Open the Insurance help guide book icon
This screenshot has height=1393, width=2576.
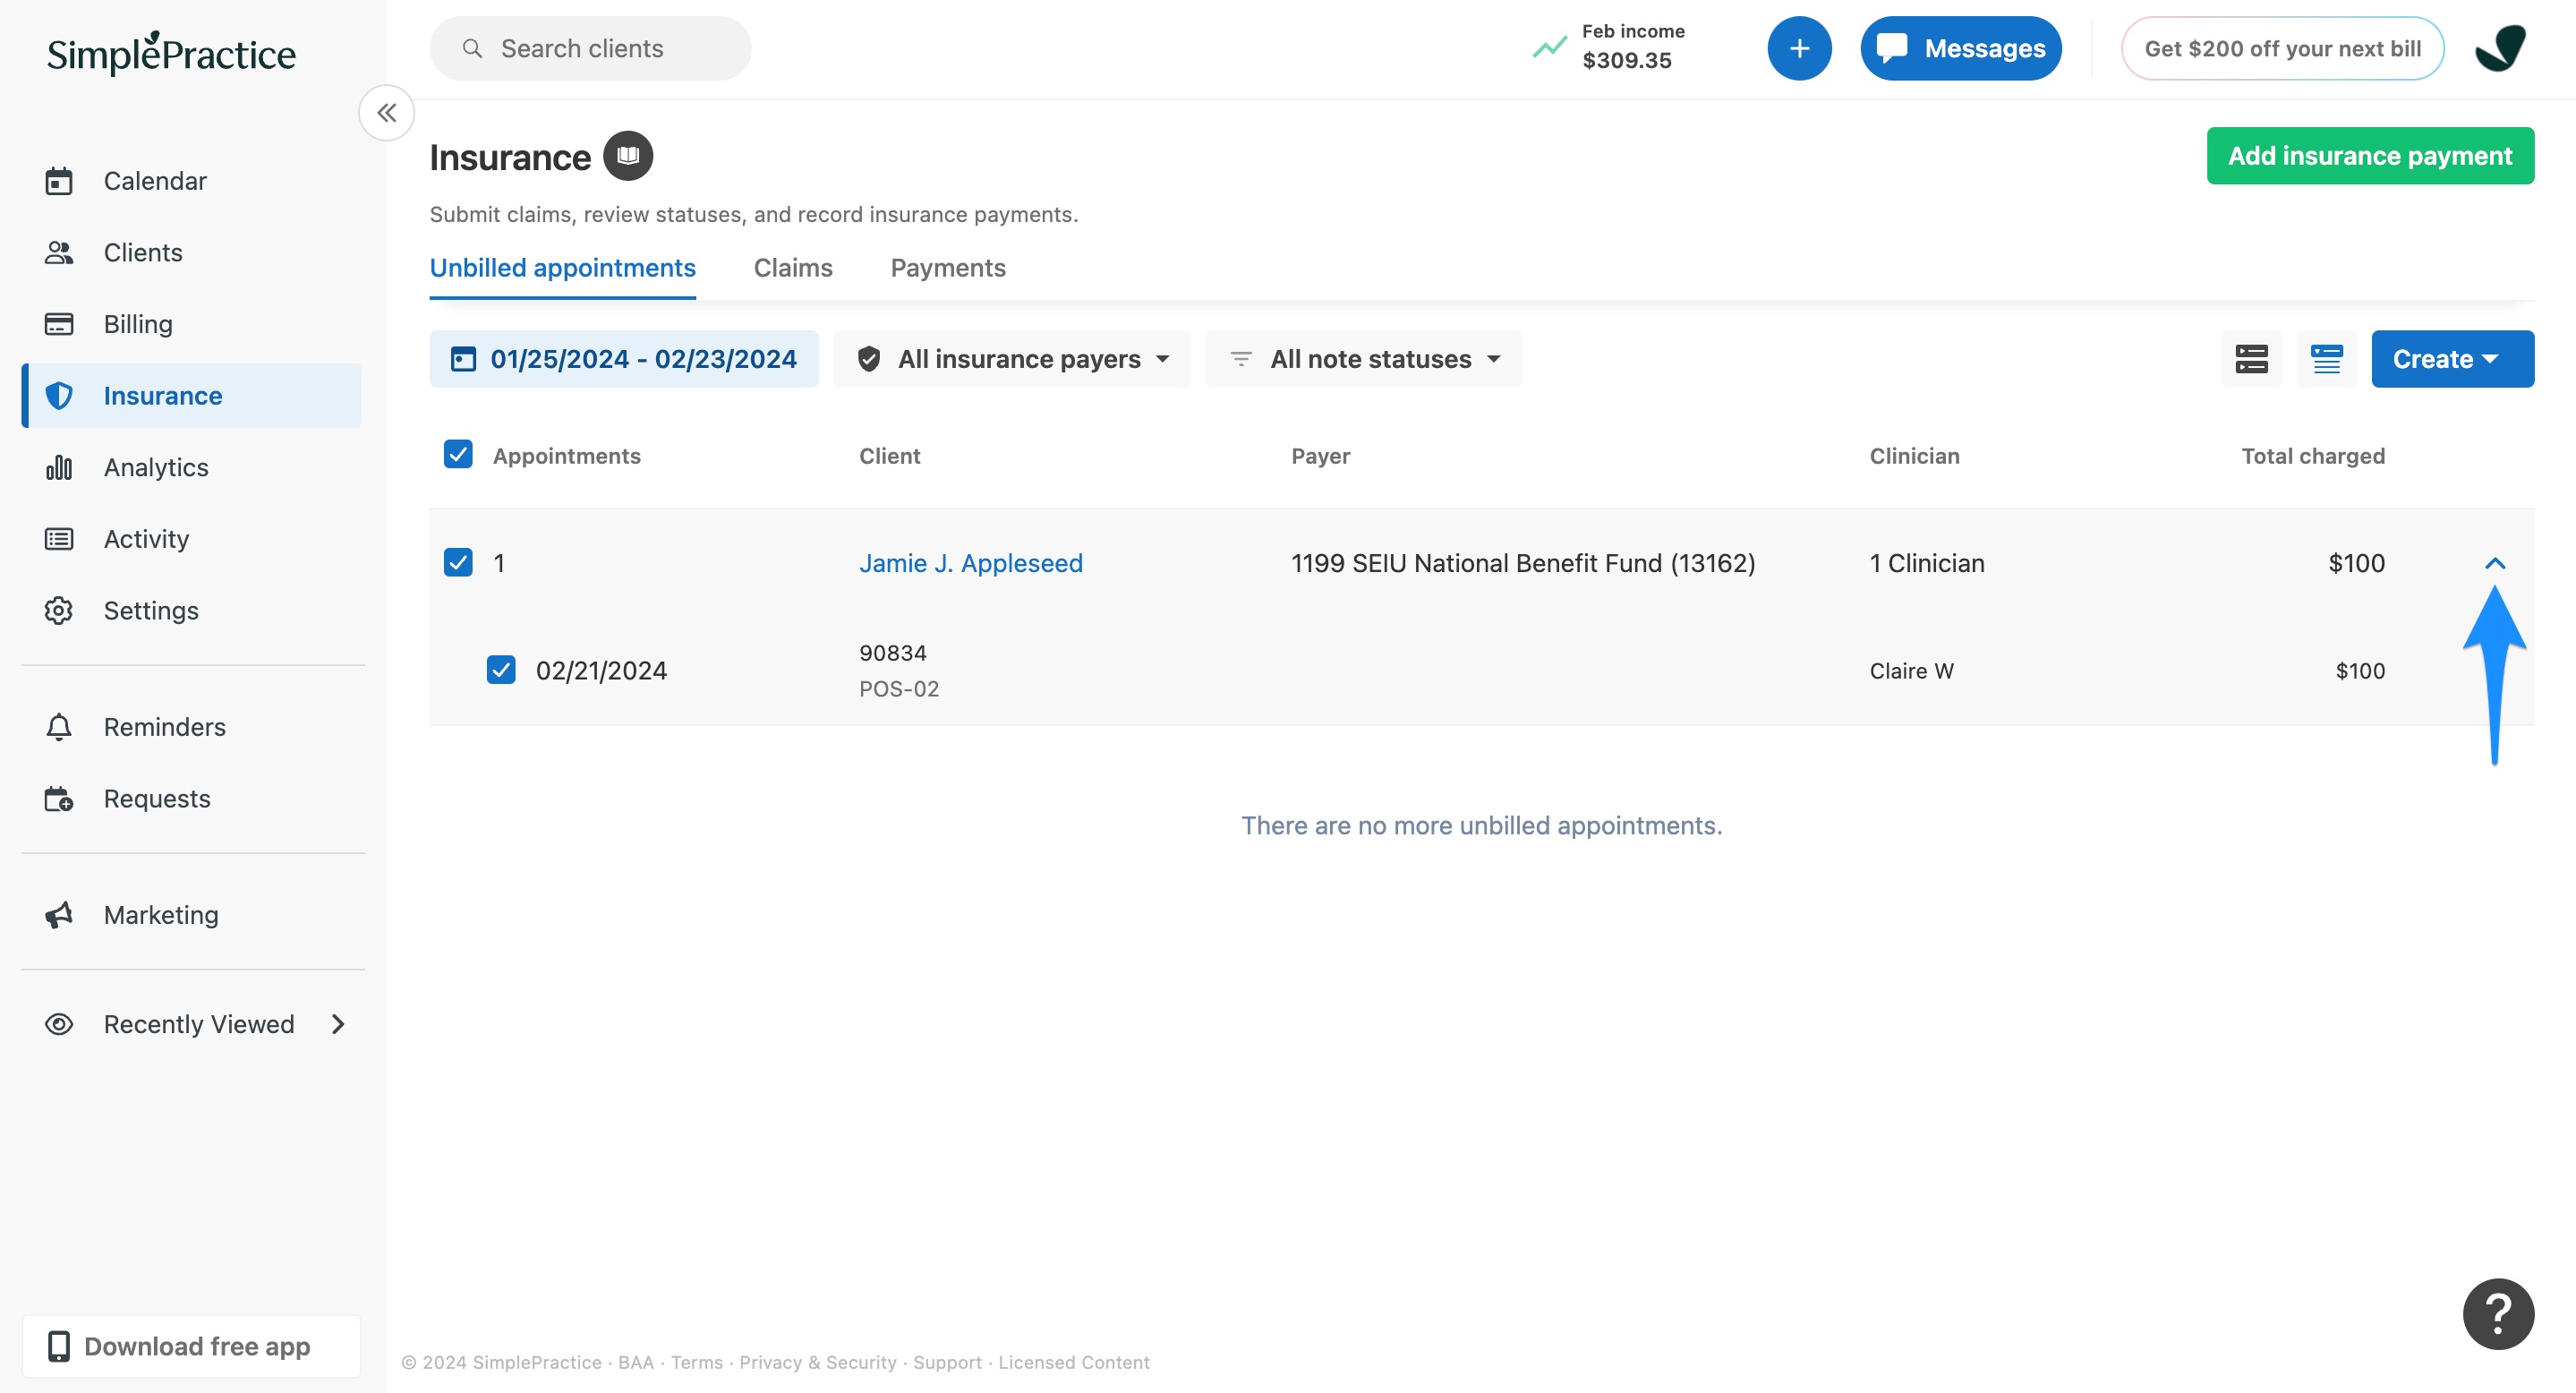click(628, 156)
